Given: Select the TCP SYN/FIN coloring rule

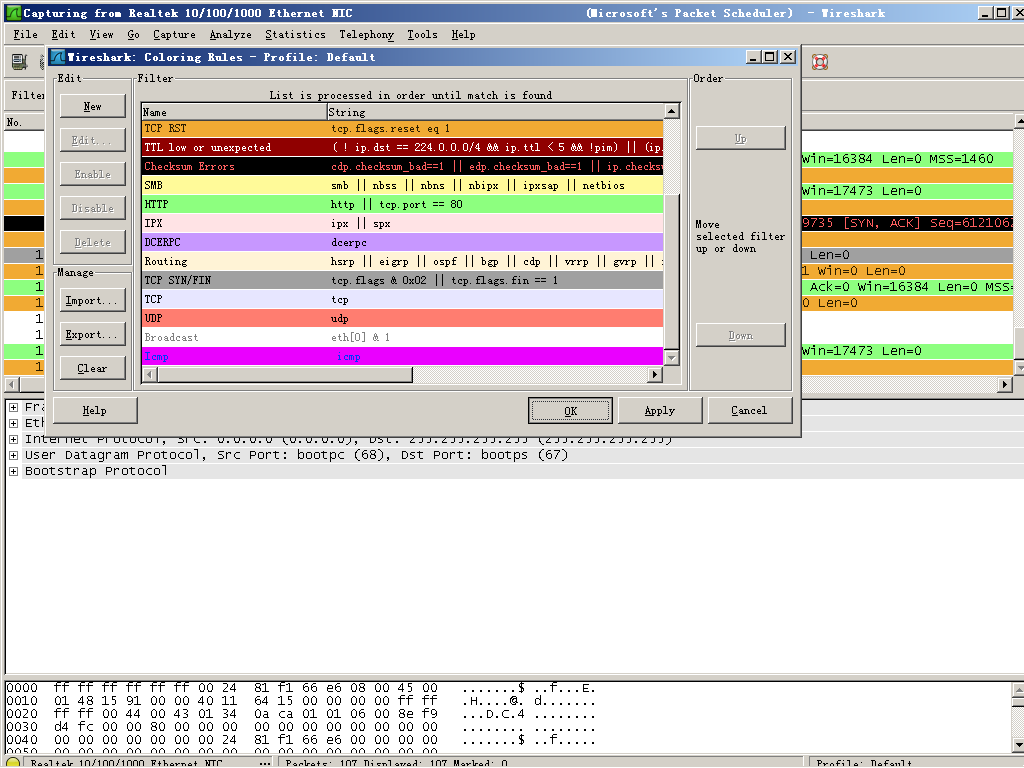Looking at the screenshot, I should [403, 280].
